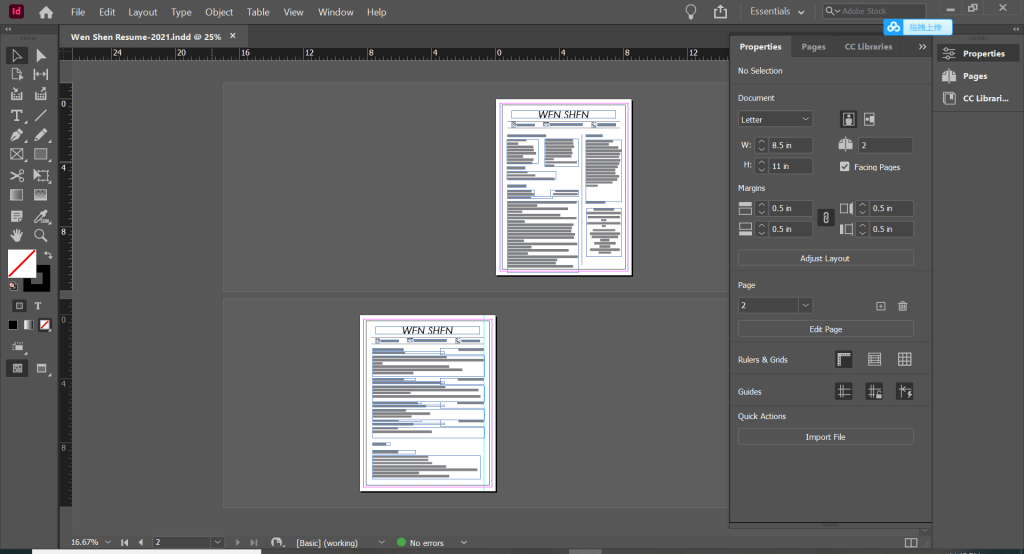Viewport: 1024px width, 554px height.
Task: Open the zoom level dropdown at 16.67%
Action: 108,542
